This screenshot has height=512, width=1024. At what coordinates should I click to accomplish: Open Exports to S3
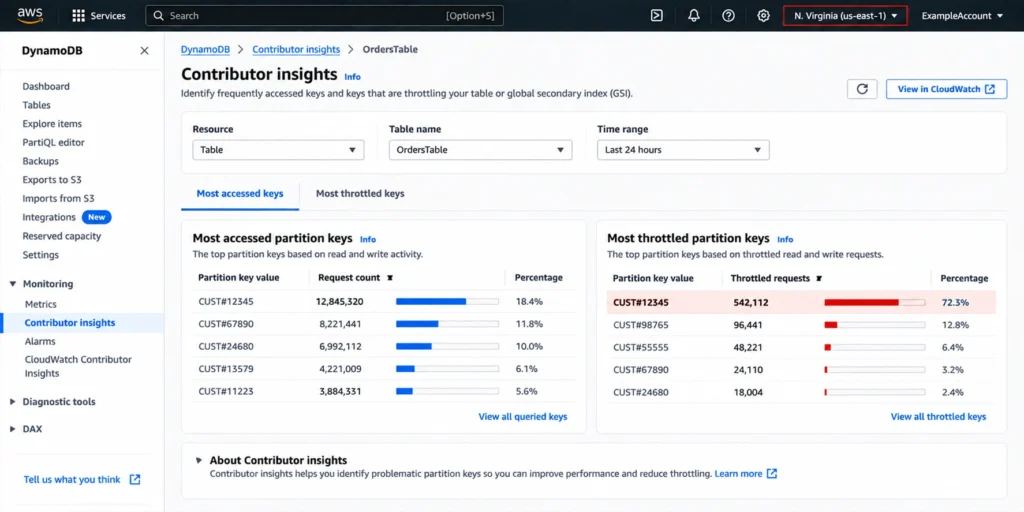pos(52,180)
